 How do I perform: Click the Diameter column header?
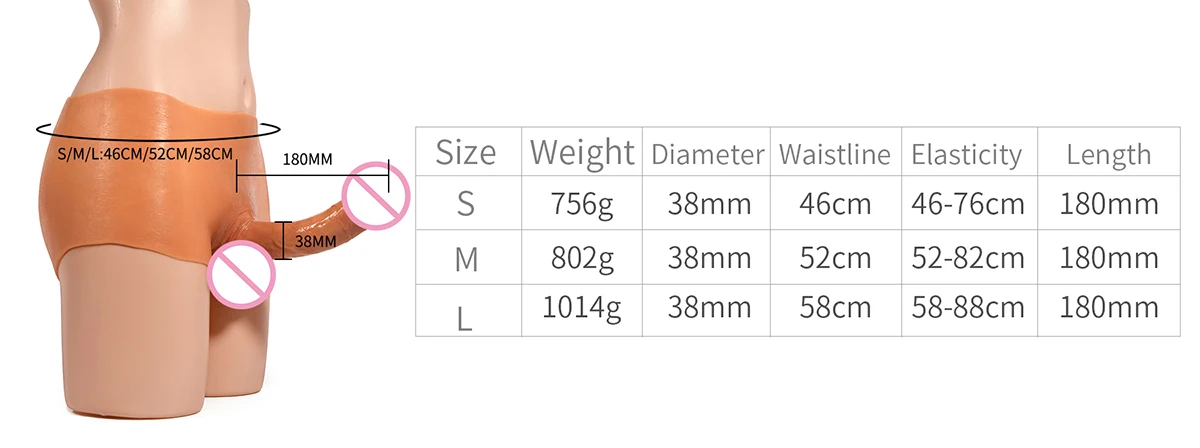pos(708,155)
